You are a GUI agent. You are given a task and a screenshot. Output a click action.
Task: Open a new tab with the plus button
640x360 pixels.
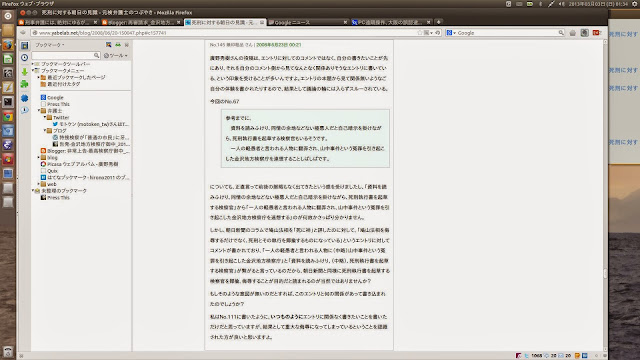pyautogui.click(x=439, y=22)
